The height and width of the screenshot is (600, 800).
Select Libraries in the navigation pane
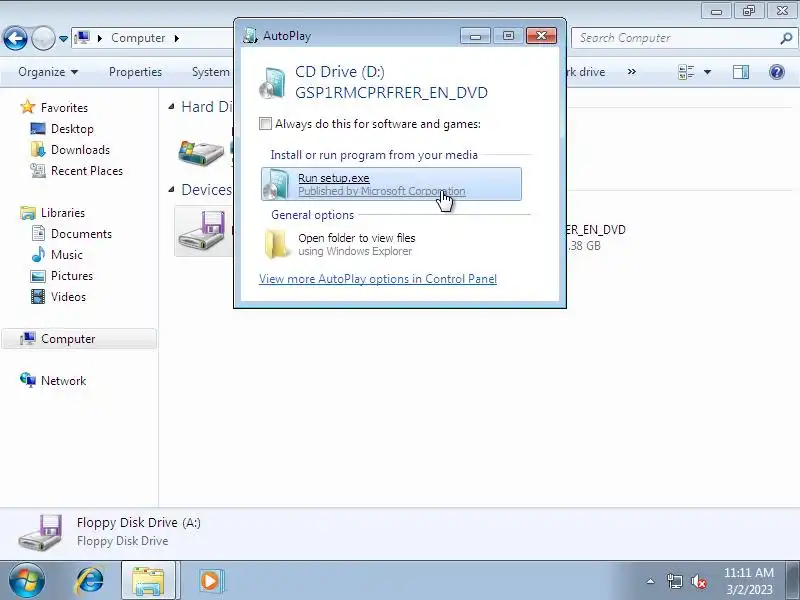click(63, 212)
